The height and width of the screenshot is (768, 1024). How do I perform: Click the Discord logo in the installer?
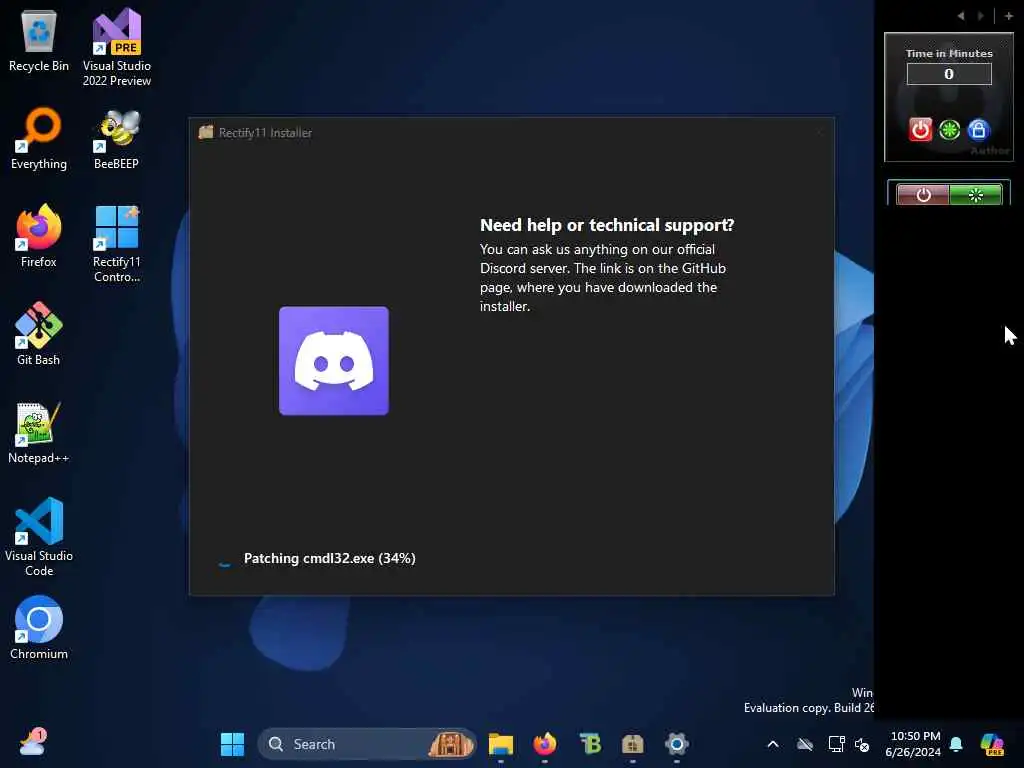[334, 360]
